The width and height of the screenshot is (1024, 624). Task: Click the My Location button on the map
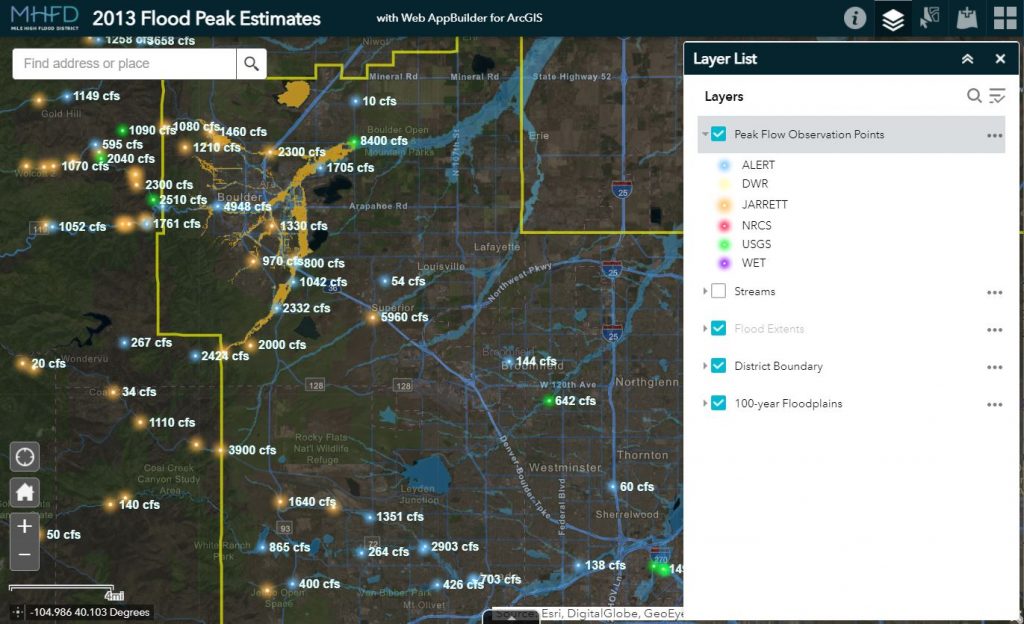(23, 456)
